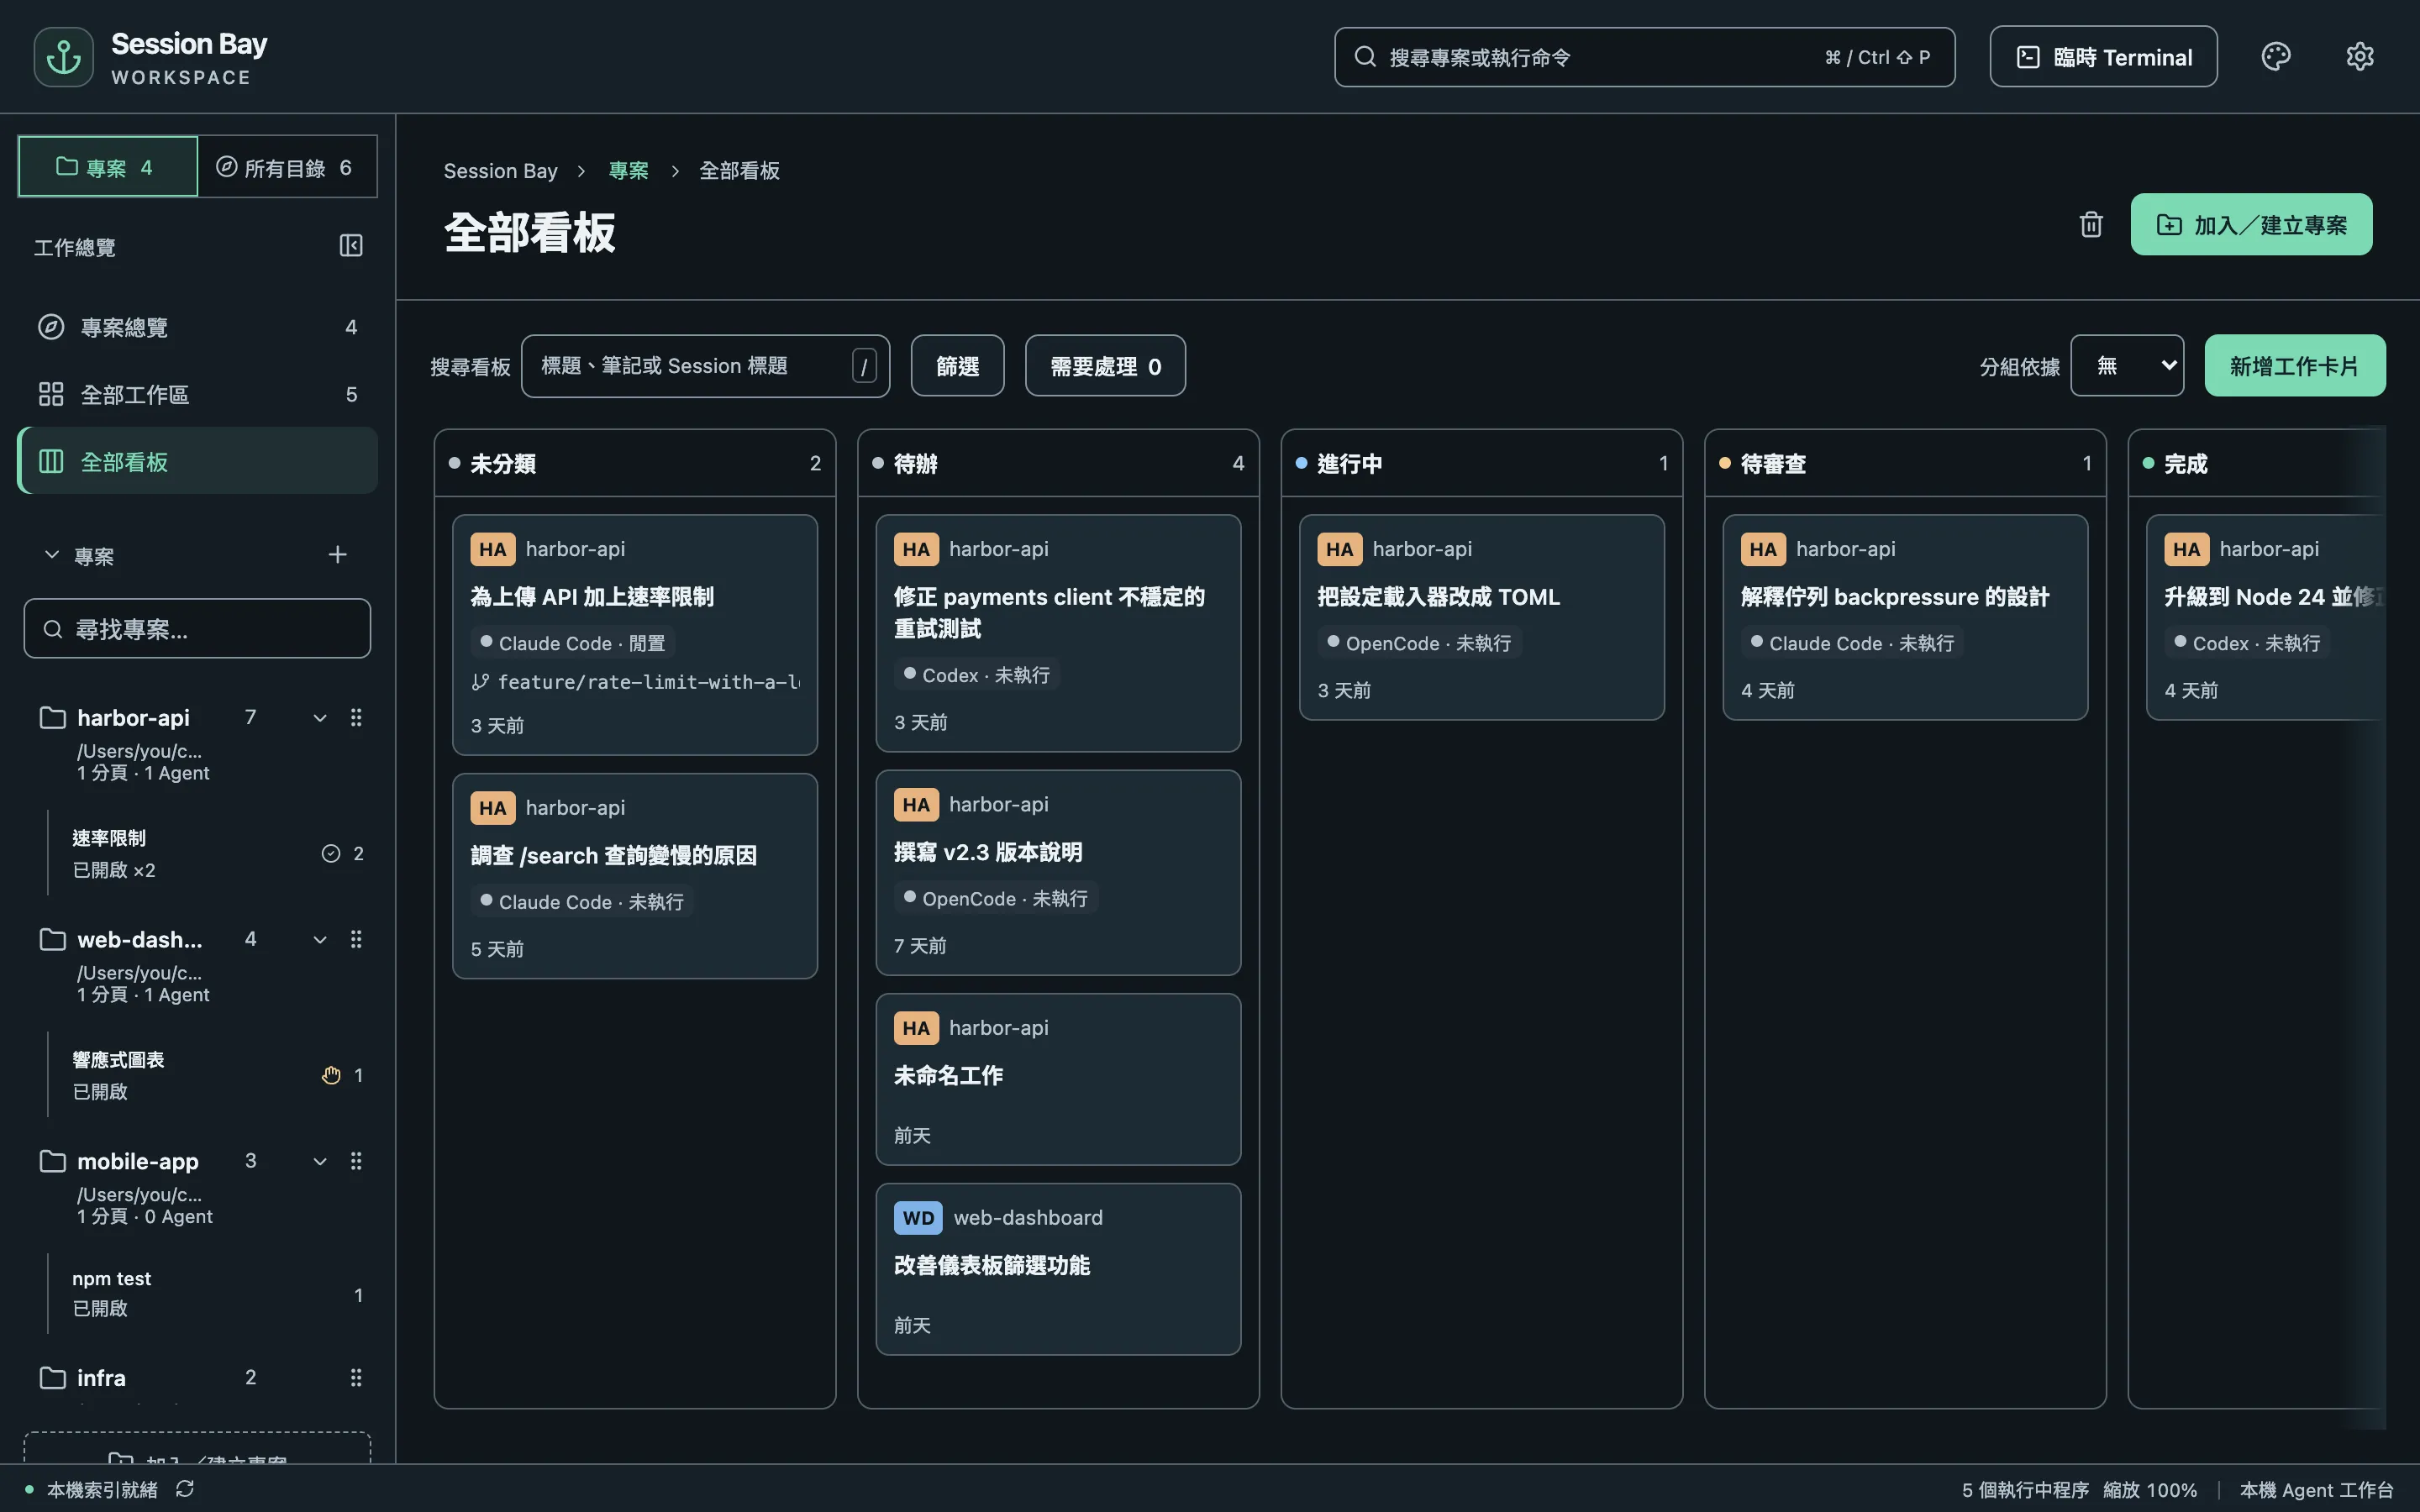Open drag handle menu for mobile-app project
The image size is (2420, 1512).
(356, 1161)
